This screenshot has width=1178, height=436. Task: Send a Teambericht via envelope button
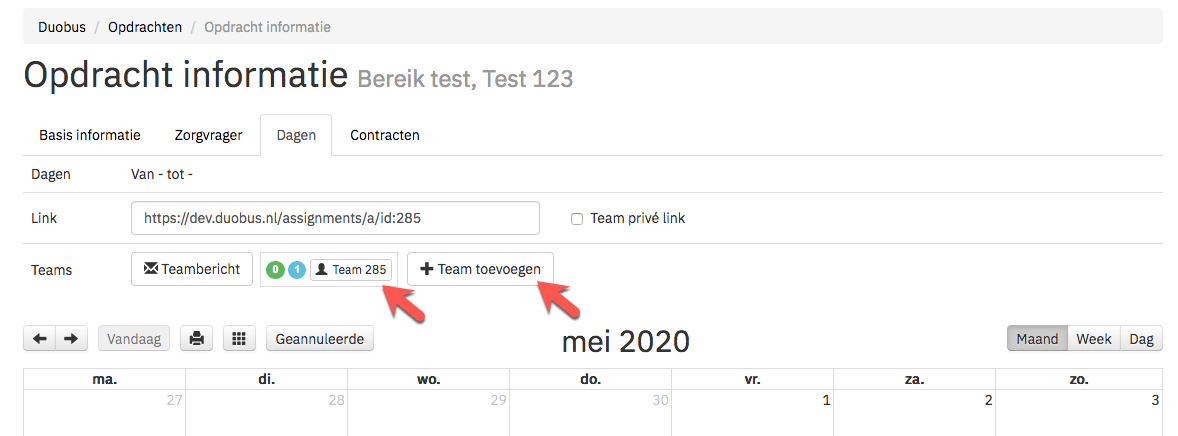click(192, 269)
